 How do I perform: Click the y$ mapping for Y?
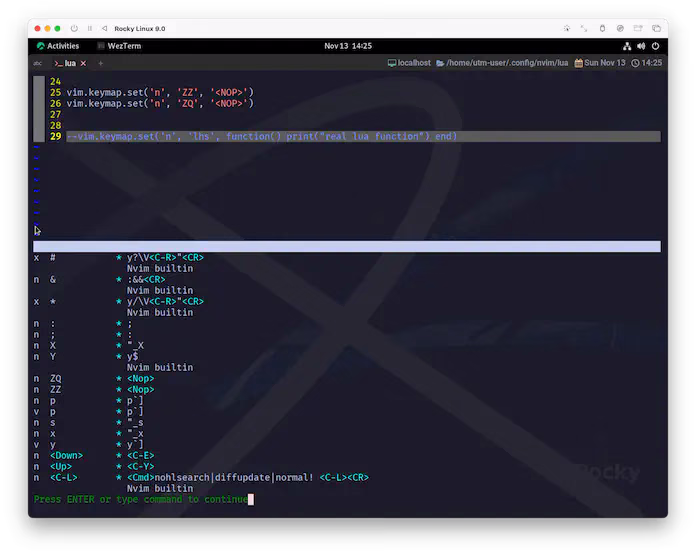[x=132, y=357]
